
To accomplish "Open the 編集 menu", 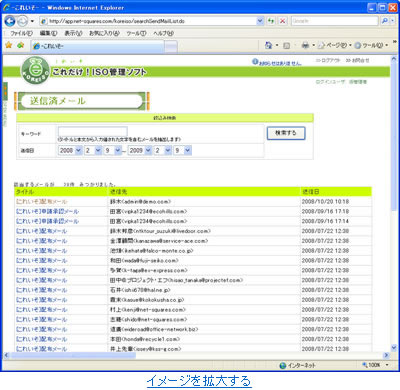I will pos(48,33).
